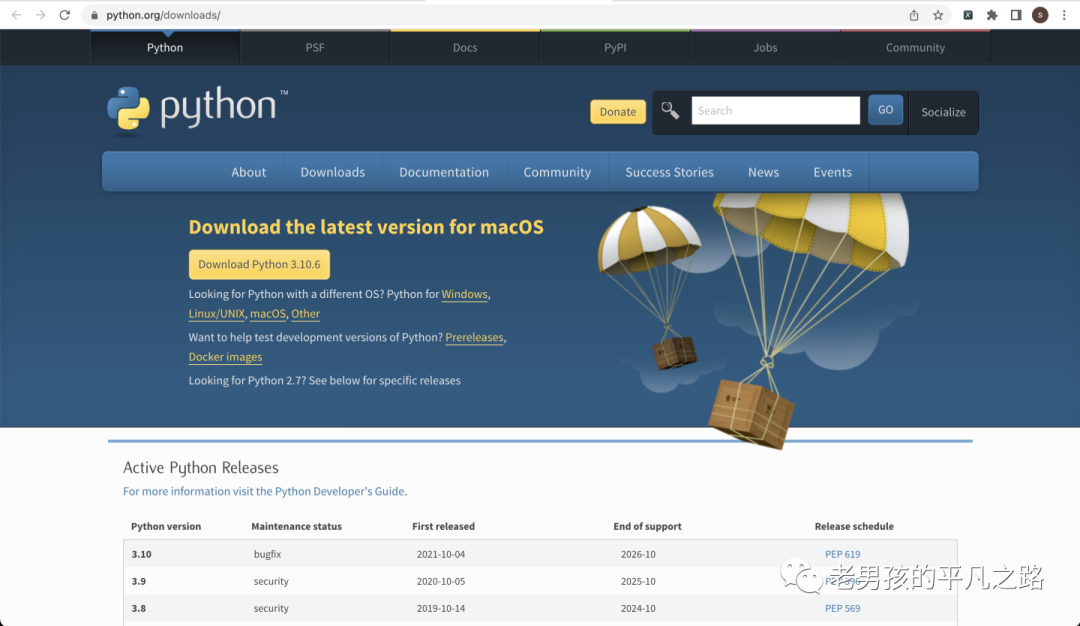Open About in main navigation
The width and height of the screenshot is (1080, 626).
(x=249, y=172)
